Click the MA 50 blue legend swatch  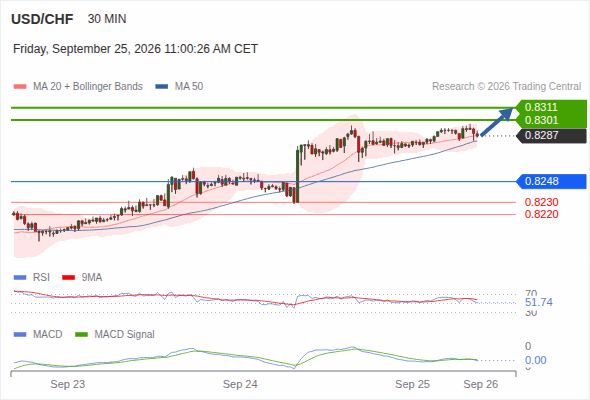coord(162,87)
